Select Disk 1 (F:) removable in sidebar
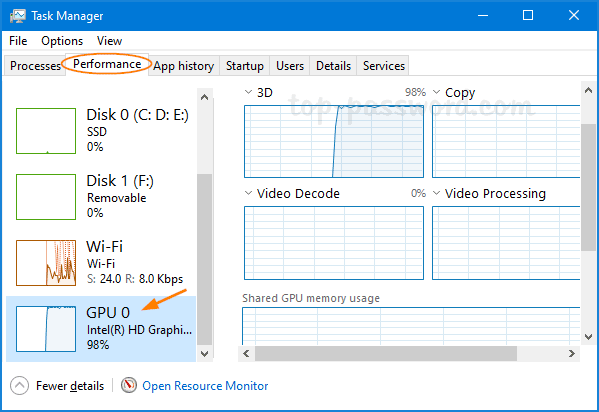599x412 pixels. tap(101, 196)
